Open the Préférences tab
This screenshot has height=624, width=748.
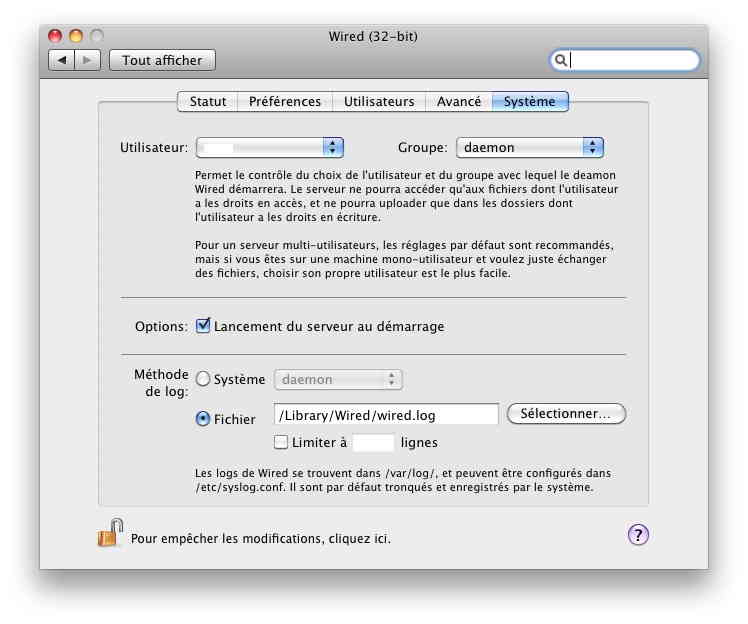click(x=285, y=102)
